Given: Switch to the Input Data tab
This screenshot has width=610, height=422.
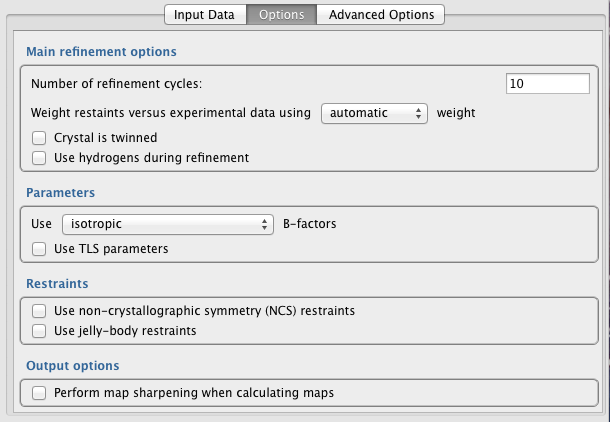Looking at the screenshot, I should click(x=205, y=15).
